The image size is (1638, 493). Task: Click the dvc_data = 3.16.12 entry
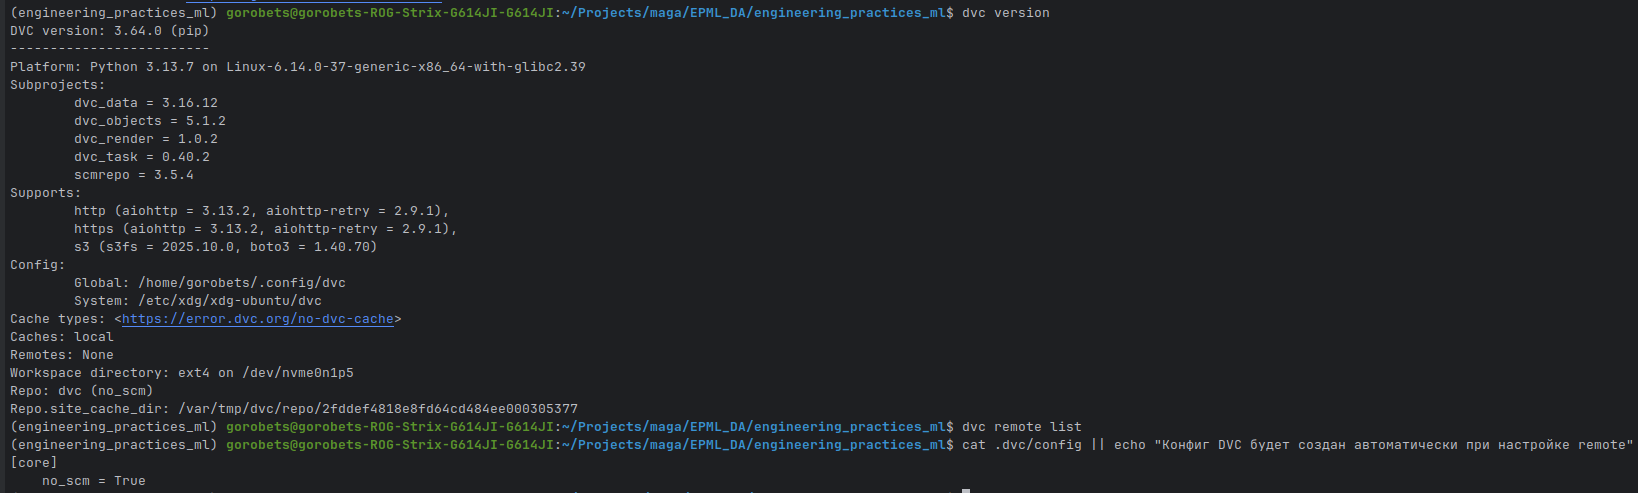coord(146,103)
